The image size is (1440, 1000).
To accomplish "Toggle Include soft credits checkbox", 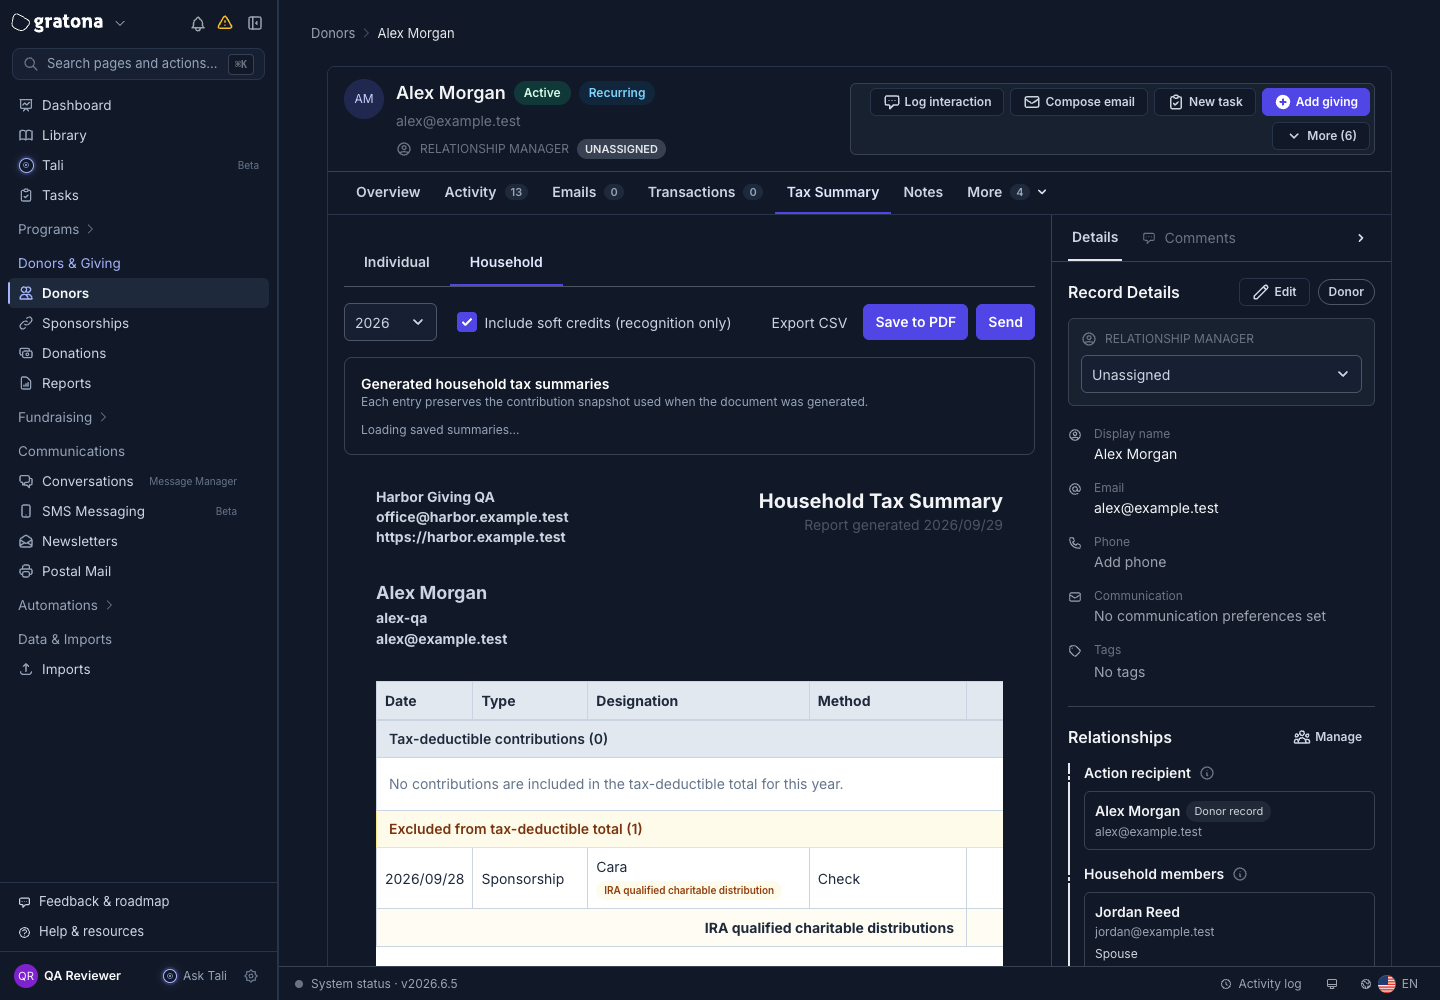I will coord(467,322).
